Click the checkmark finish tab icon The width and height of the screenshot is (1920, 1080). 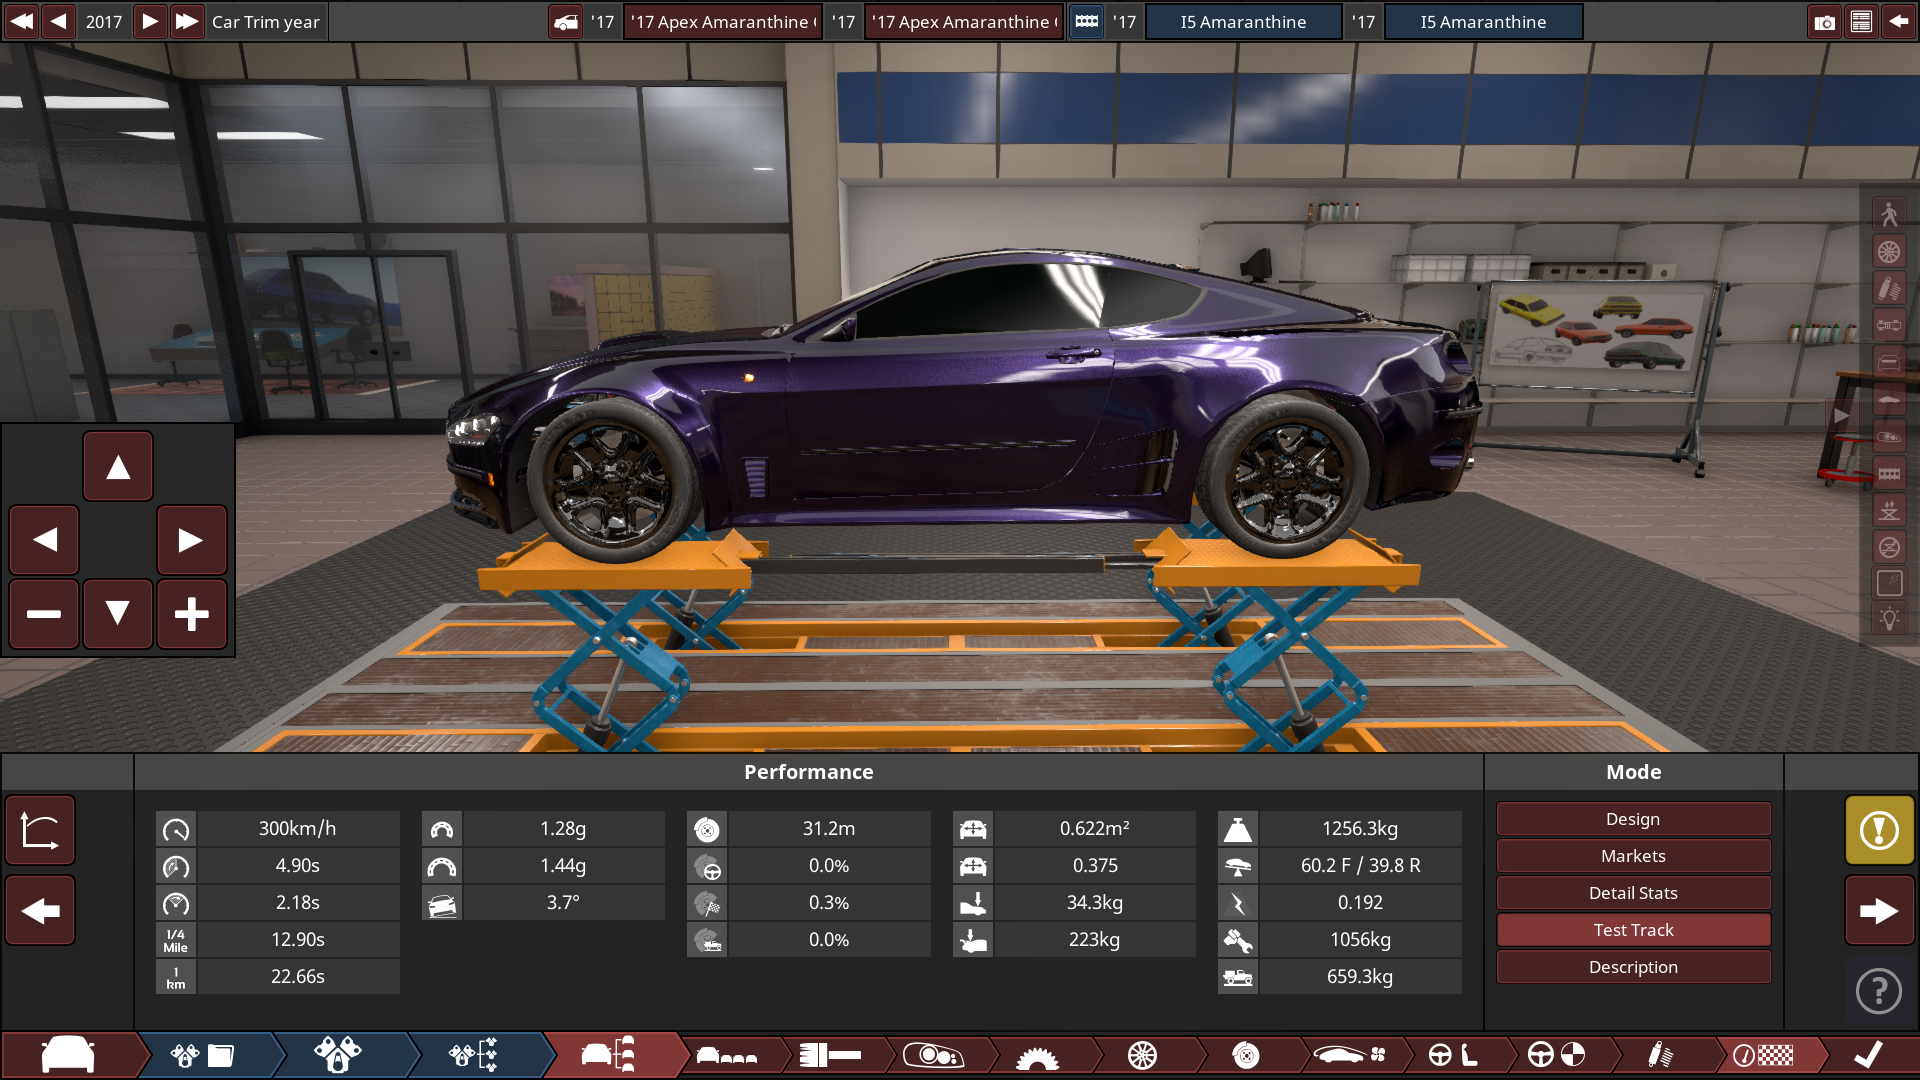click(x=1868, y=1055)
